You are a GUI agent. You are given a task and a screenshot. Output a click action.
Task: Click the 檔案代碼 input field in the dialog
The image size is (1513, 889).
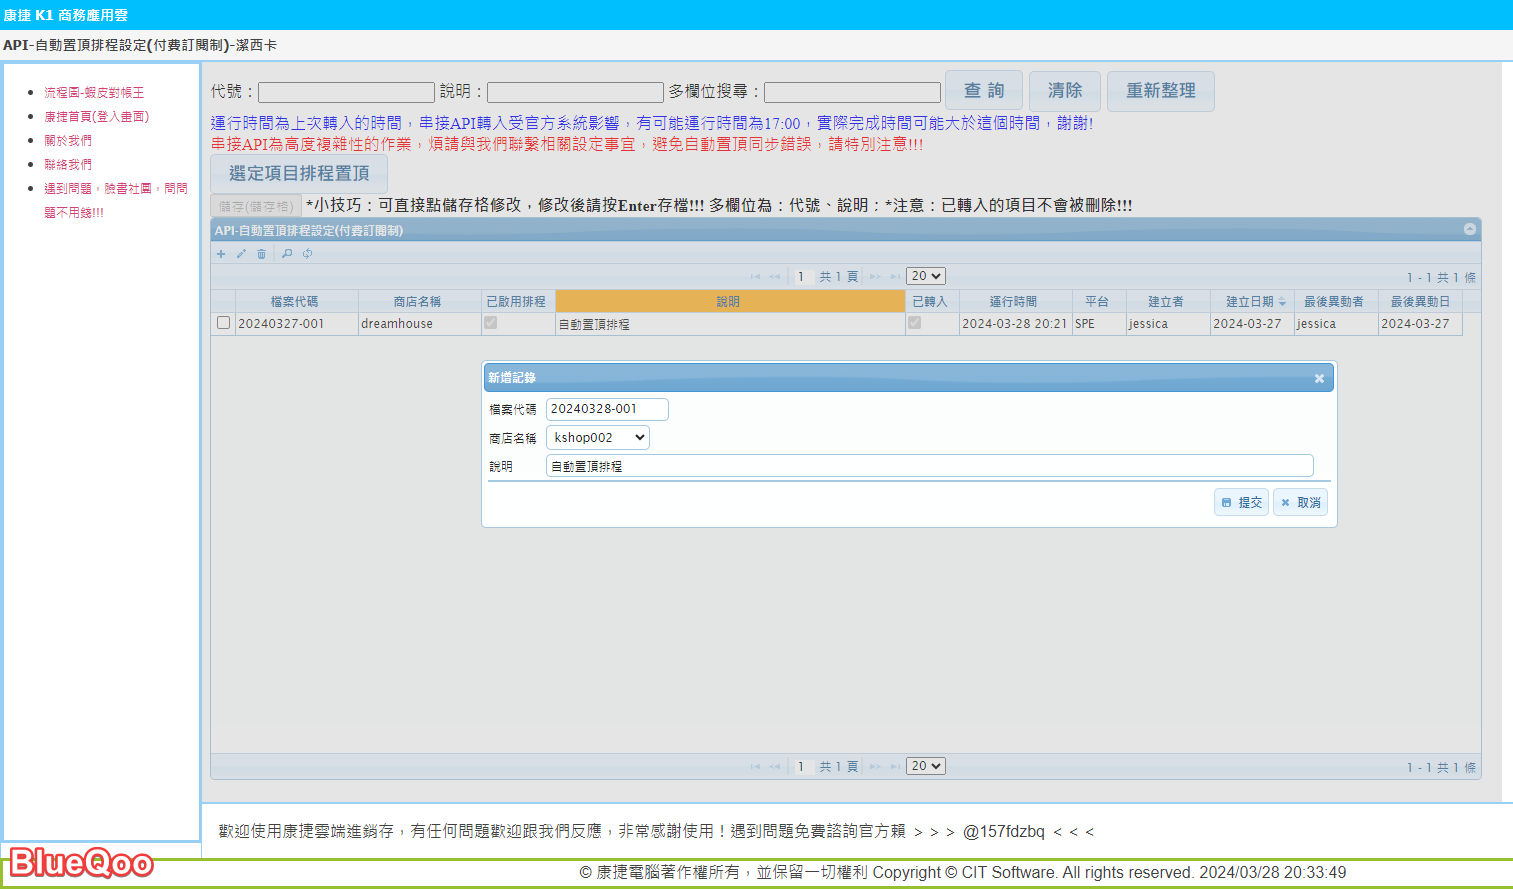point(607,409)
